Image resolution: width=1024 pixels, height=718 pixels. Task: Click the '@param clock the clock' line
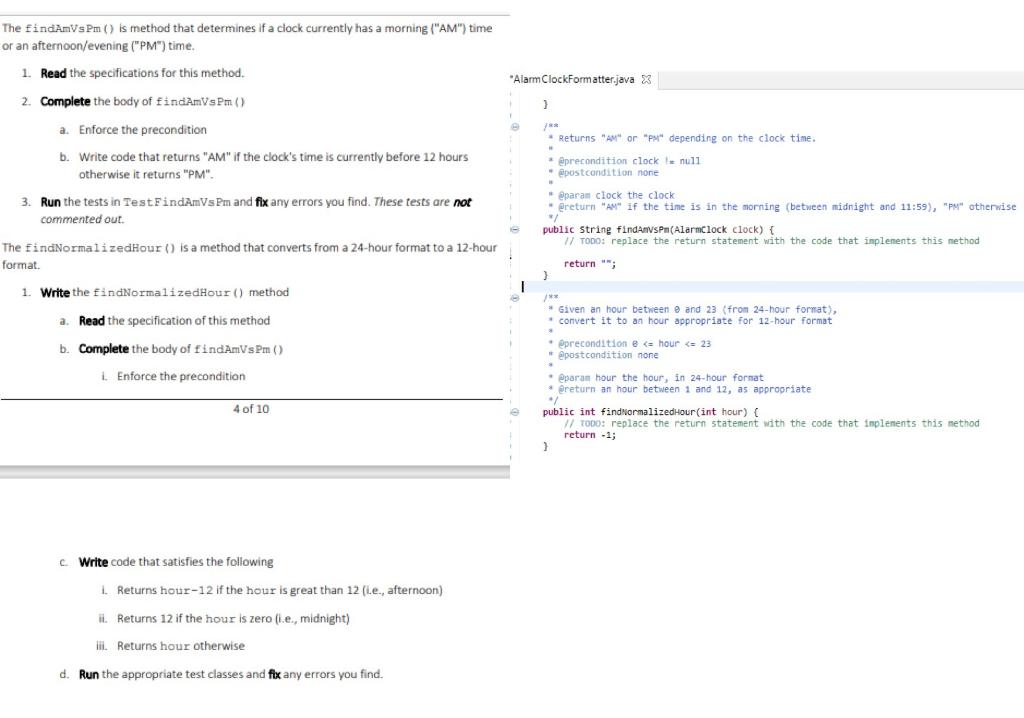click(x=611, y=195)
